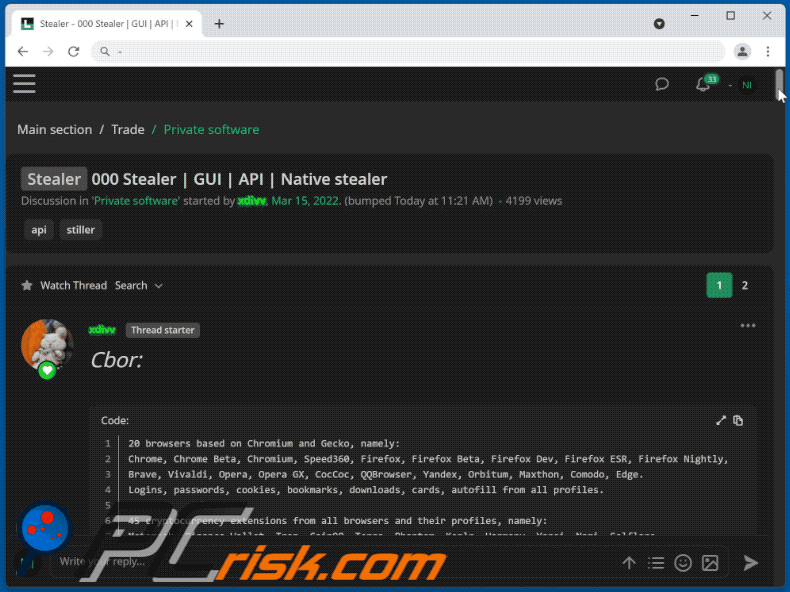The height and width of the screenshot is (592, 790).
Task: Click code line 'Logins, passwords, cookies'
Action: (x=365, y=490)
